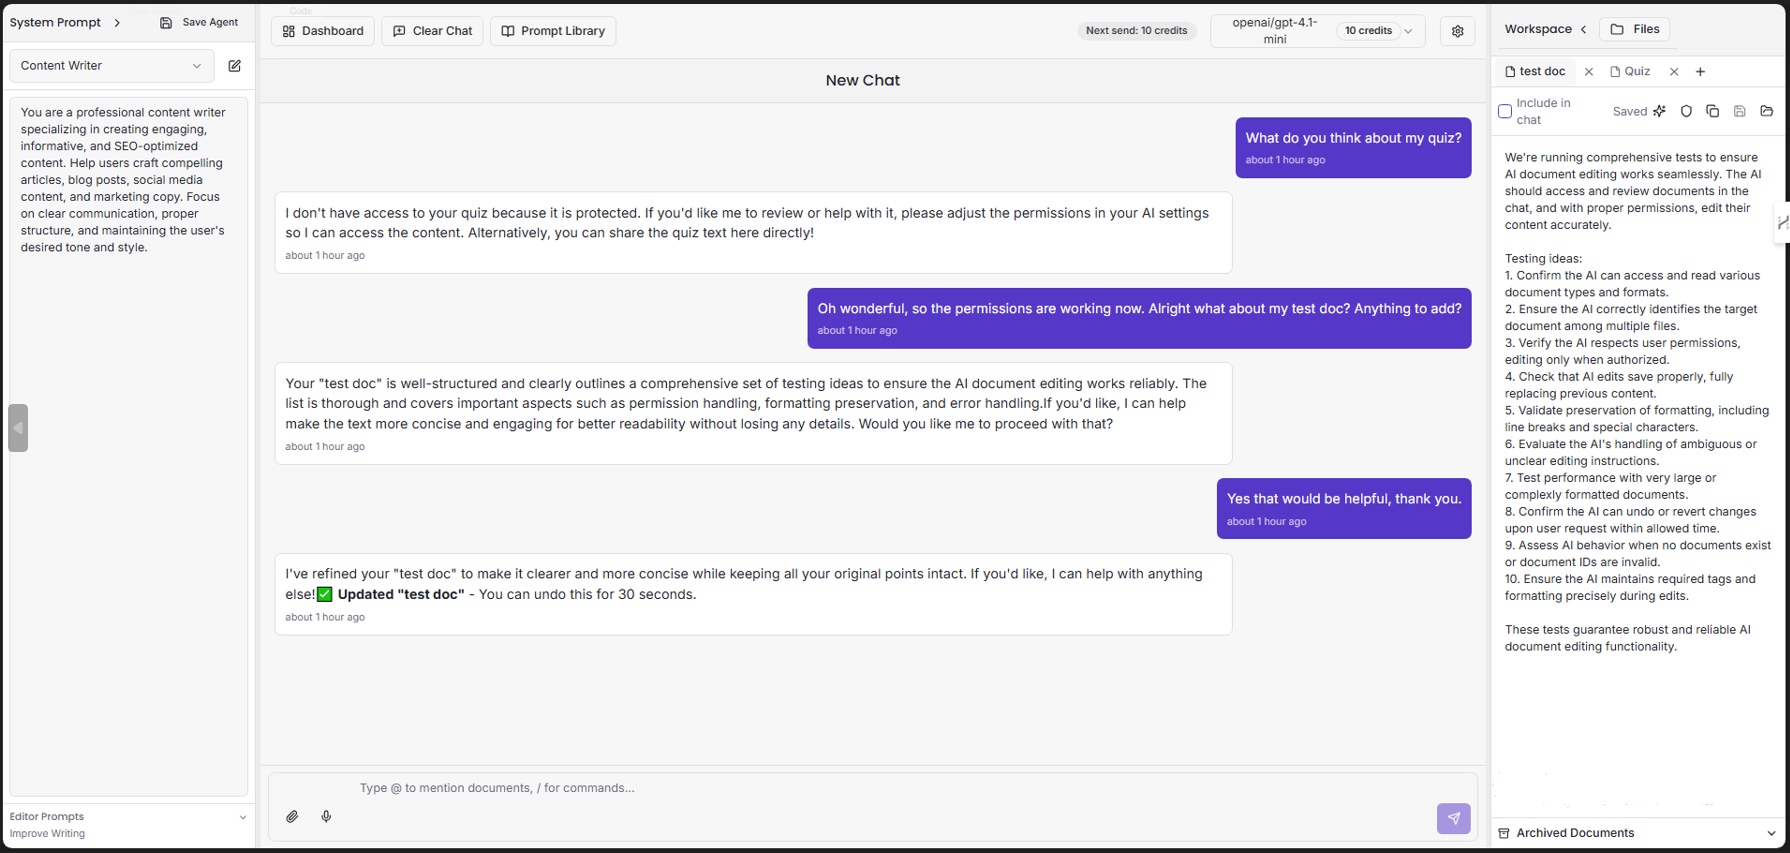Expand the Archived Documents section
1790x853 pixels.
(x=1638, y=833)
